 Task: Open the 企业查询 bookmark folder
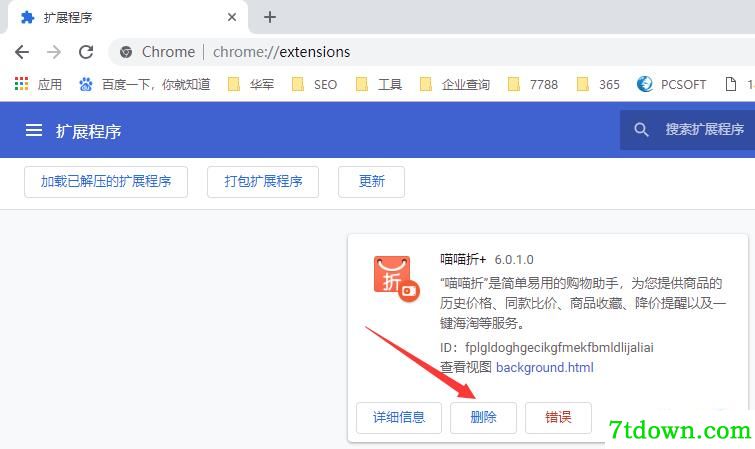pyautogui.click(x=455, y=84)
